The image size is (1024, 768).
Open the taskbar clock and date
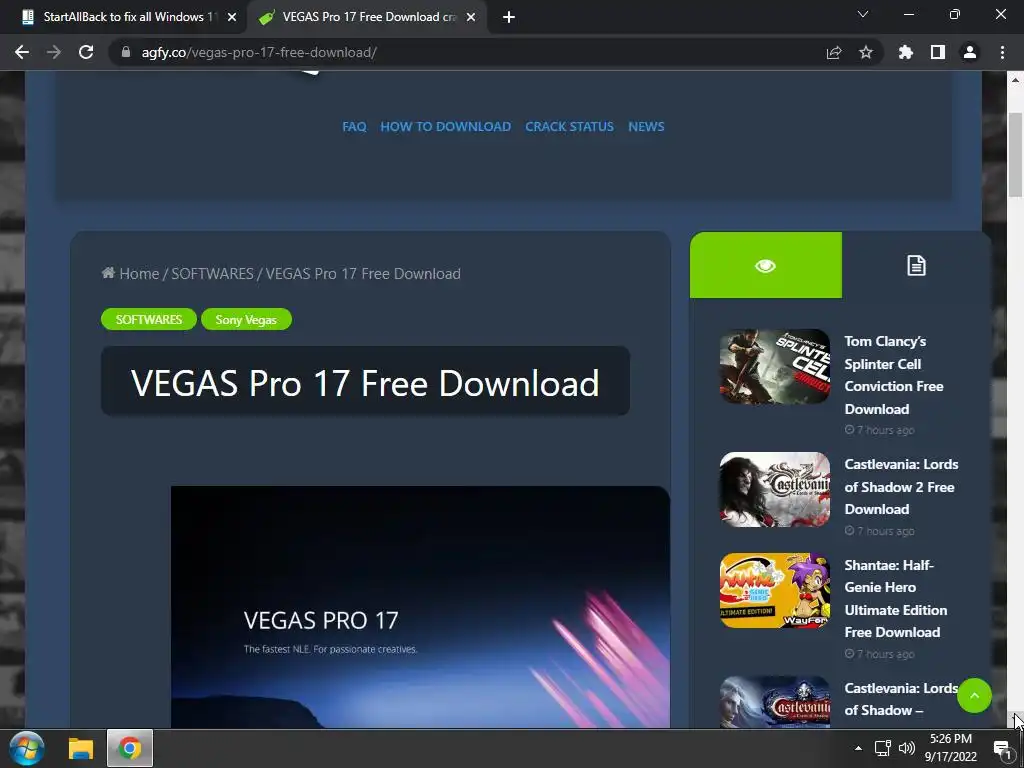pos(951,748)
